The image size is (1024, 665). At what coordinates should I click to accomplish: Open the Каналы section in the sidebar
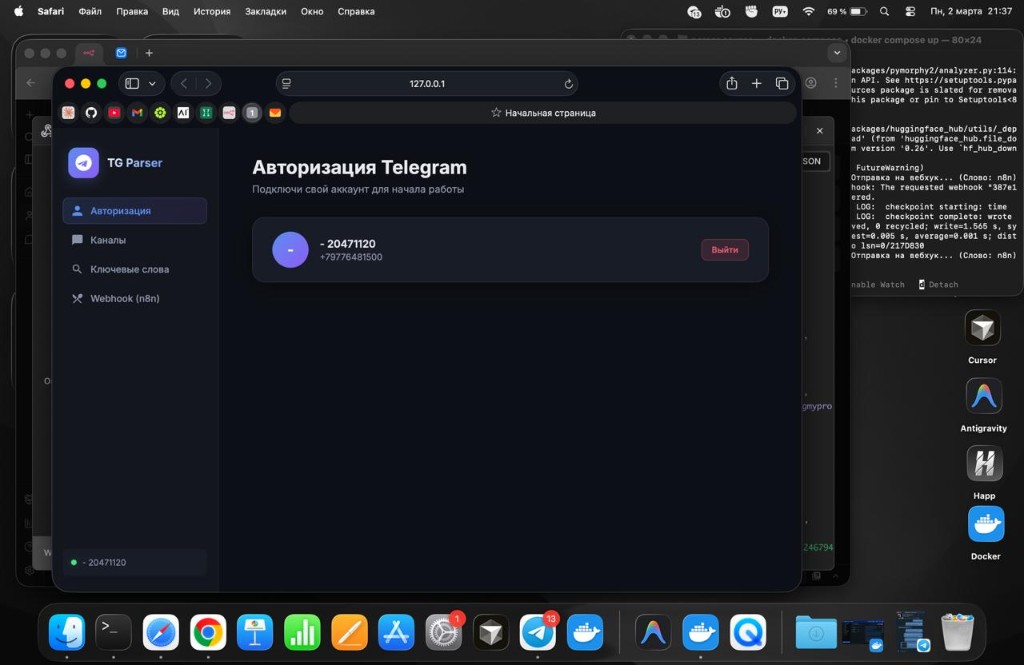(135, 240)
